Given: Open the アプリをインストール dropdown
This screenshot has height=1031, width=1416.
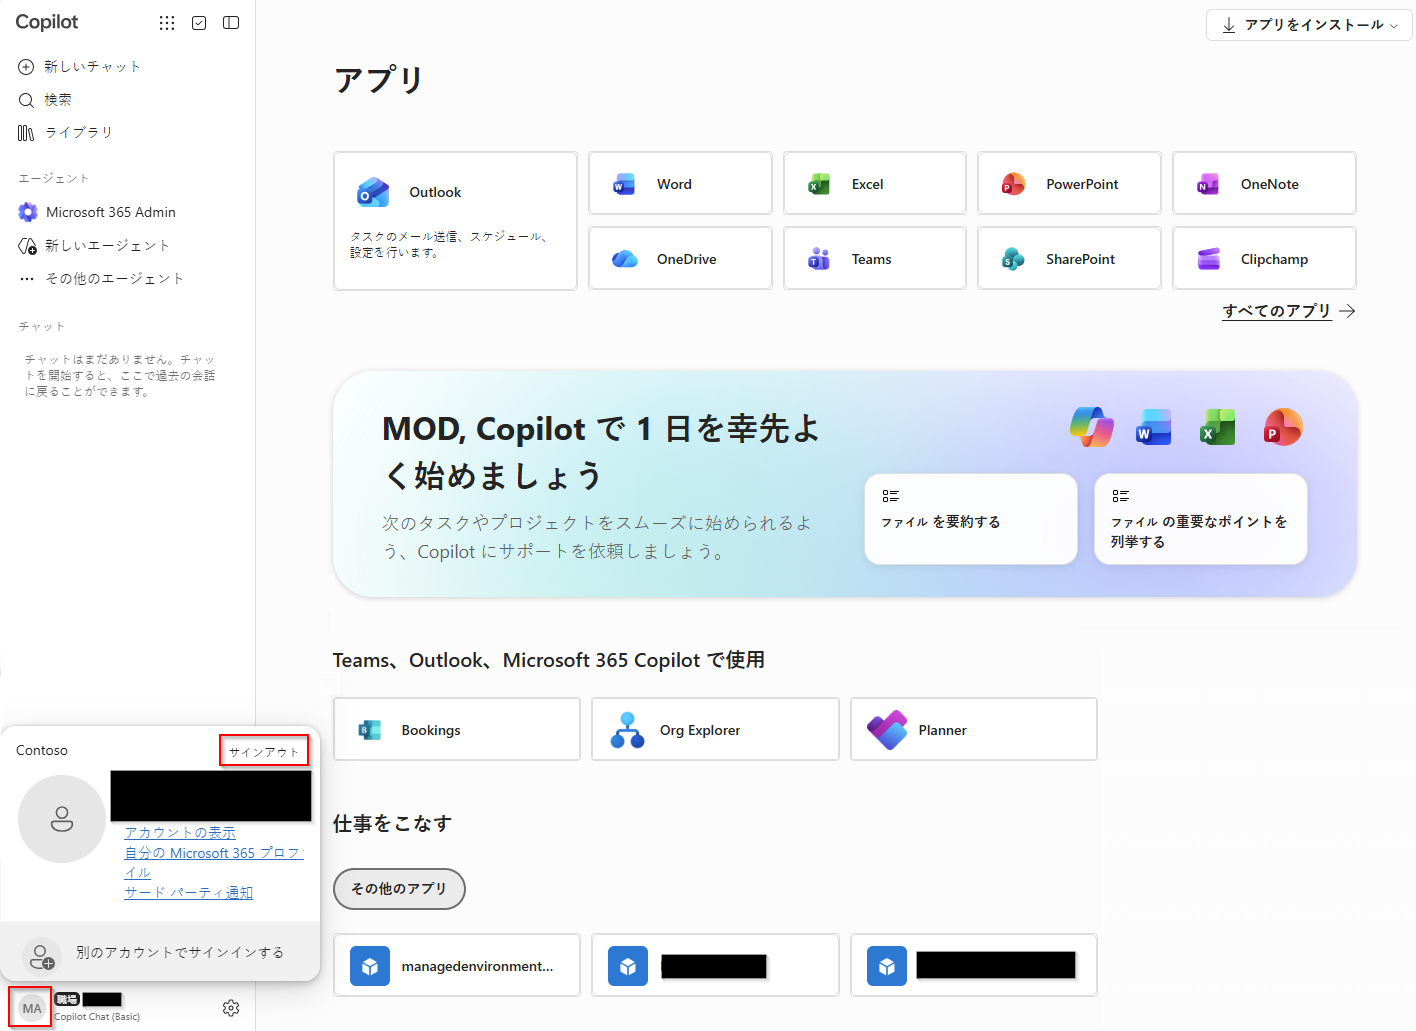Looking at the screenshot, I should click(x=1309, y=25).
